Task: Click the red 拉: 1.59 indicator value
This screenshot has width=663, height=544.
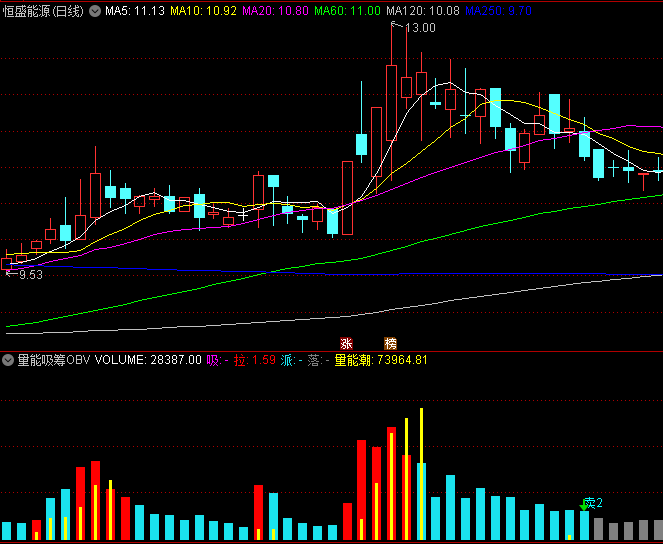Action: click(255, 360)
